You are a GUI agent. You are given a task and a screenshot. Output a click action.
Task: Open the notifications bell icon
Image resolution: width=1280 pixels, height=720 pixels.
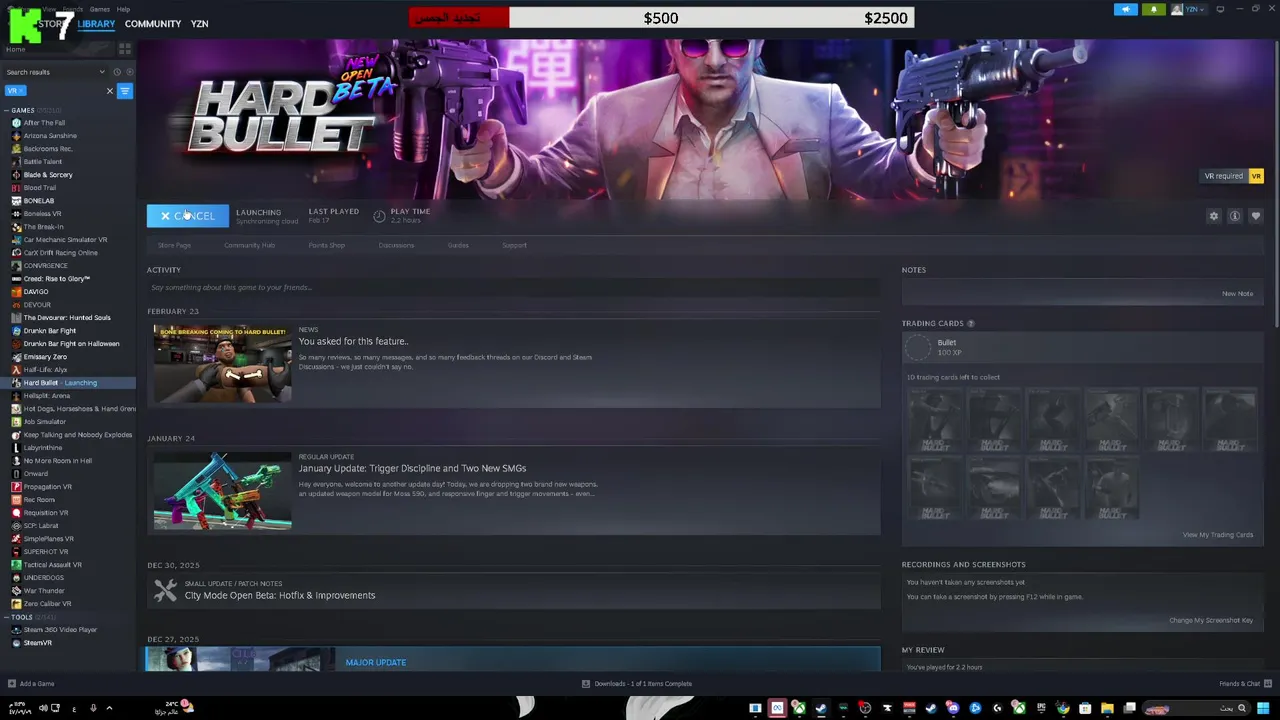[1153, 9]
